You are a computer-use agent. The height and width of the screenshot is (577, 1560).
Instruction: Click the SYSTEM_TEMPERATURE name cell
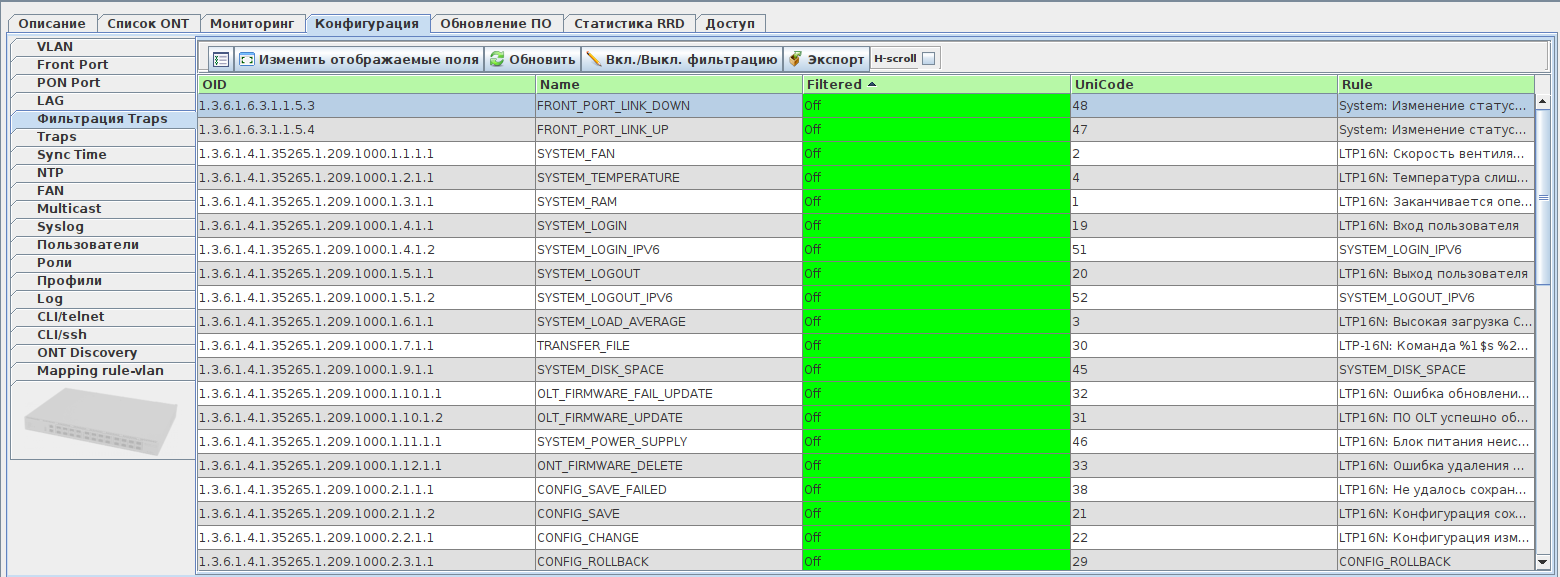pyautogui.click(x=669, y=177)
